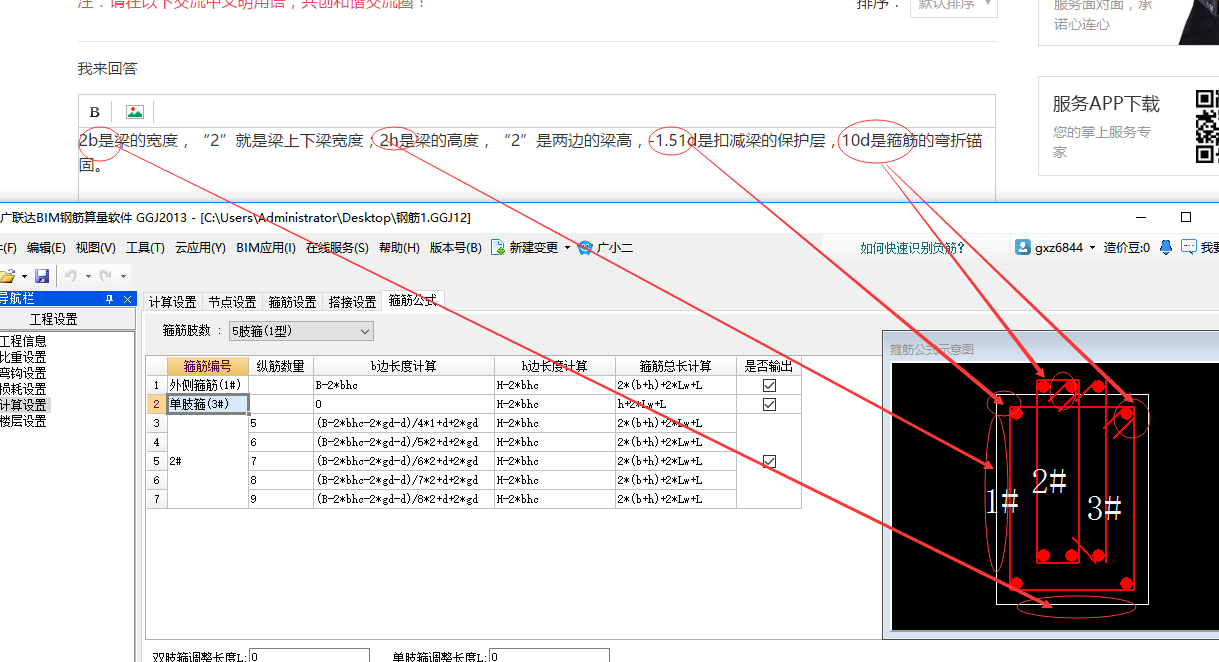Open the 广小二 assistant icon
This screenshot has height=662, width=1219.
(585, 247)
